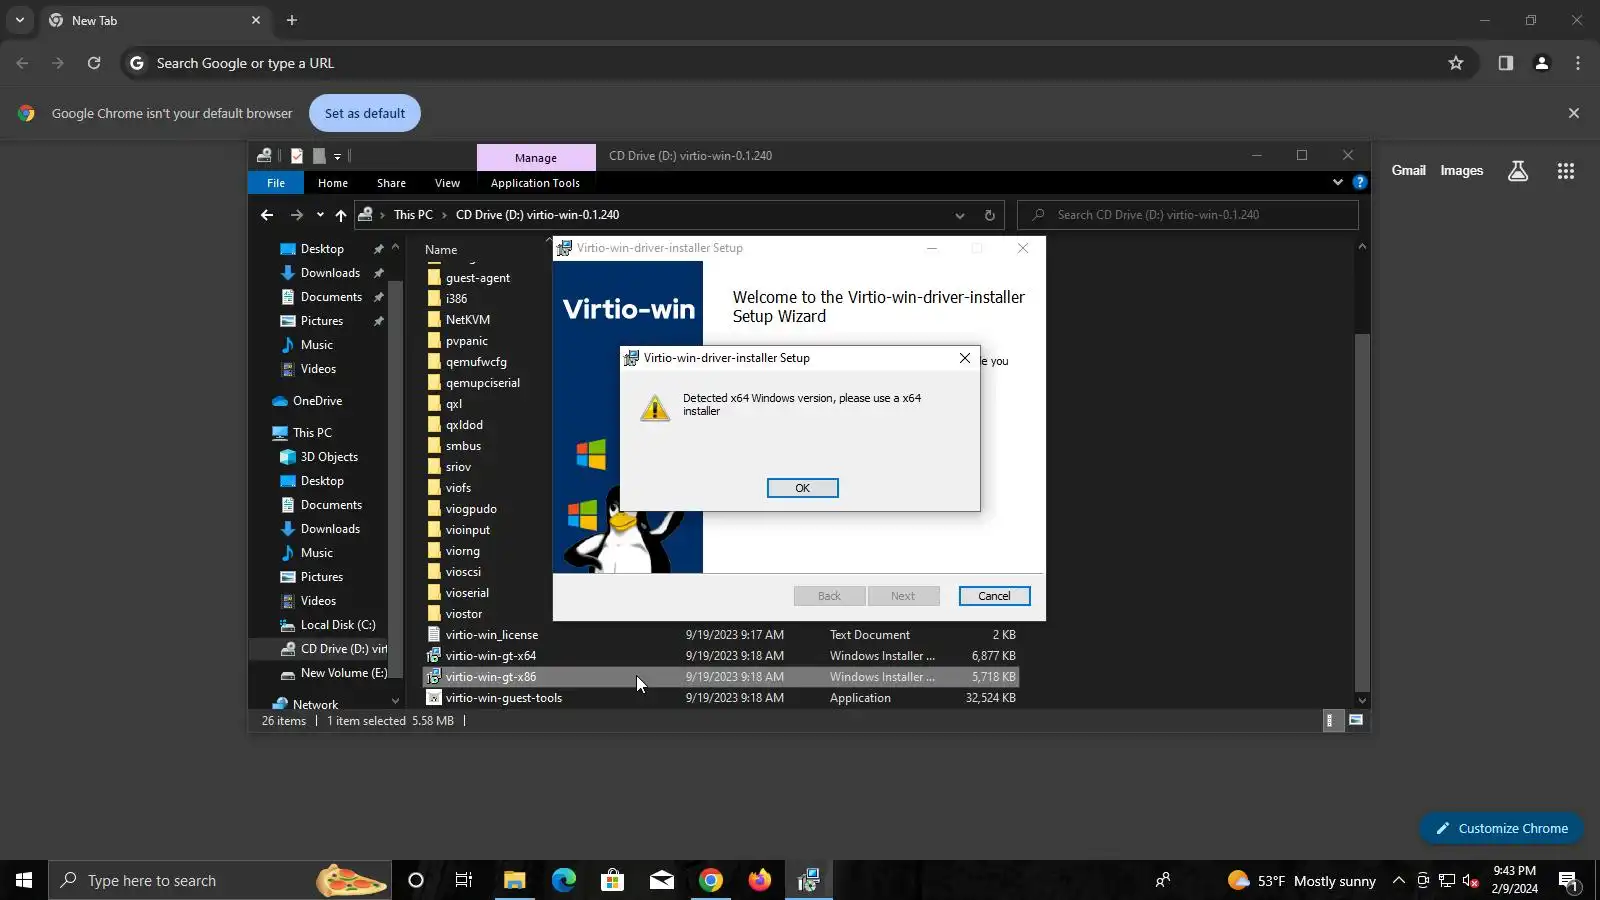Open the recent locations dropdown arrow
The image size is (1600, 900).
[x=320, y=215]
